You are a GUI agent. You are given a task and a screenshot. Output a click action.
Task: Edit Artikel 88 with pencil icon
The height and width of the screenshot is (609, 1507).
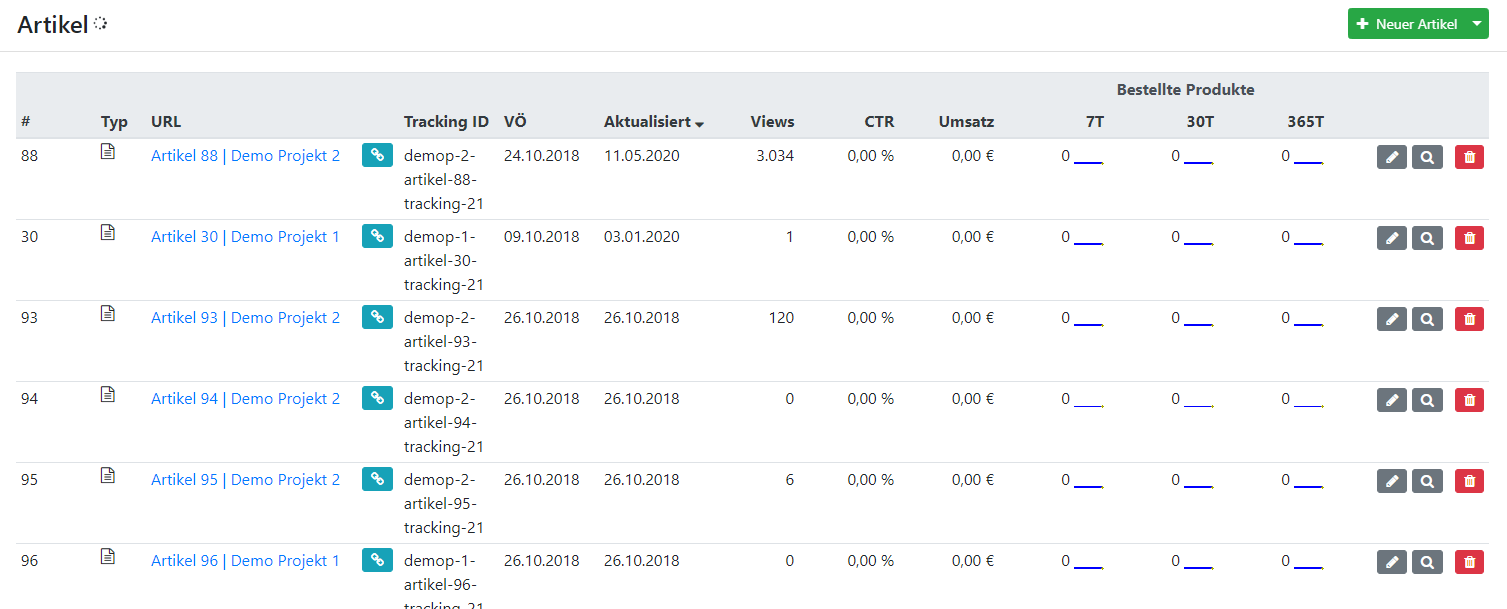coord(1392,157)
